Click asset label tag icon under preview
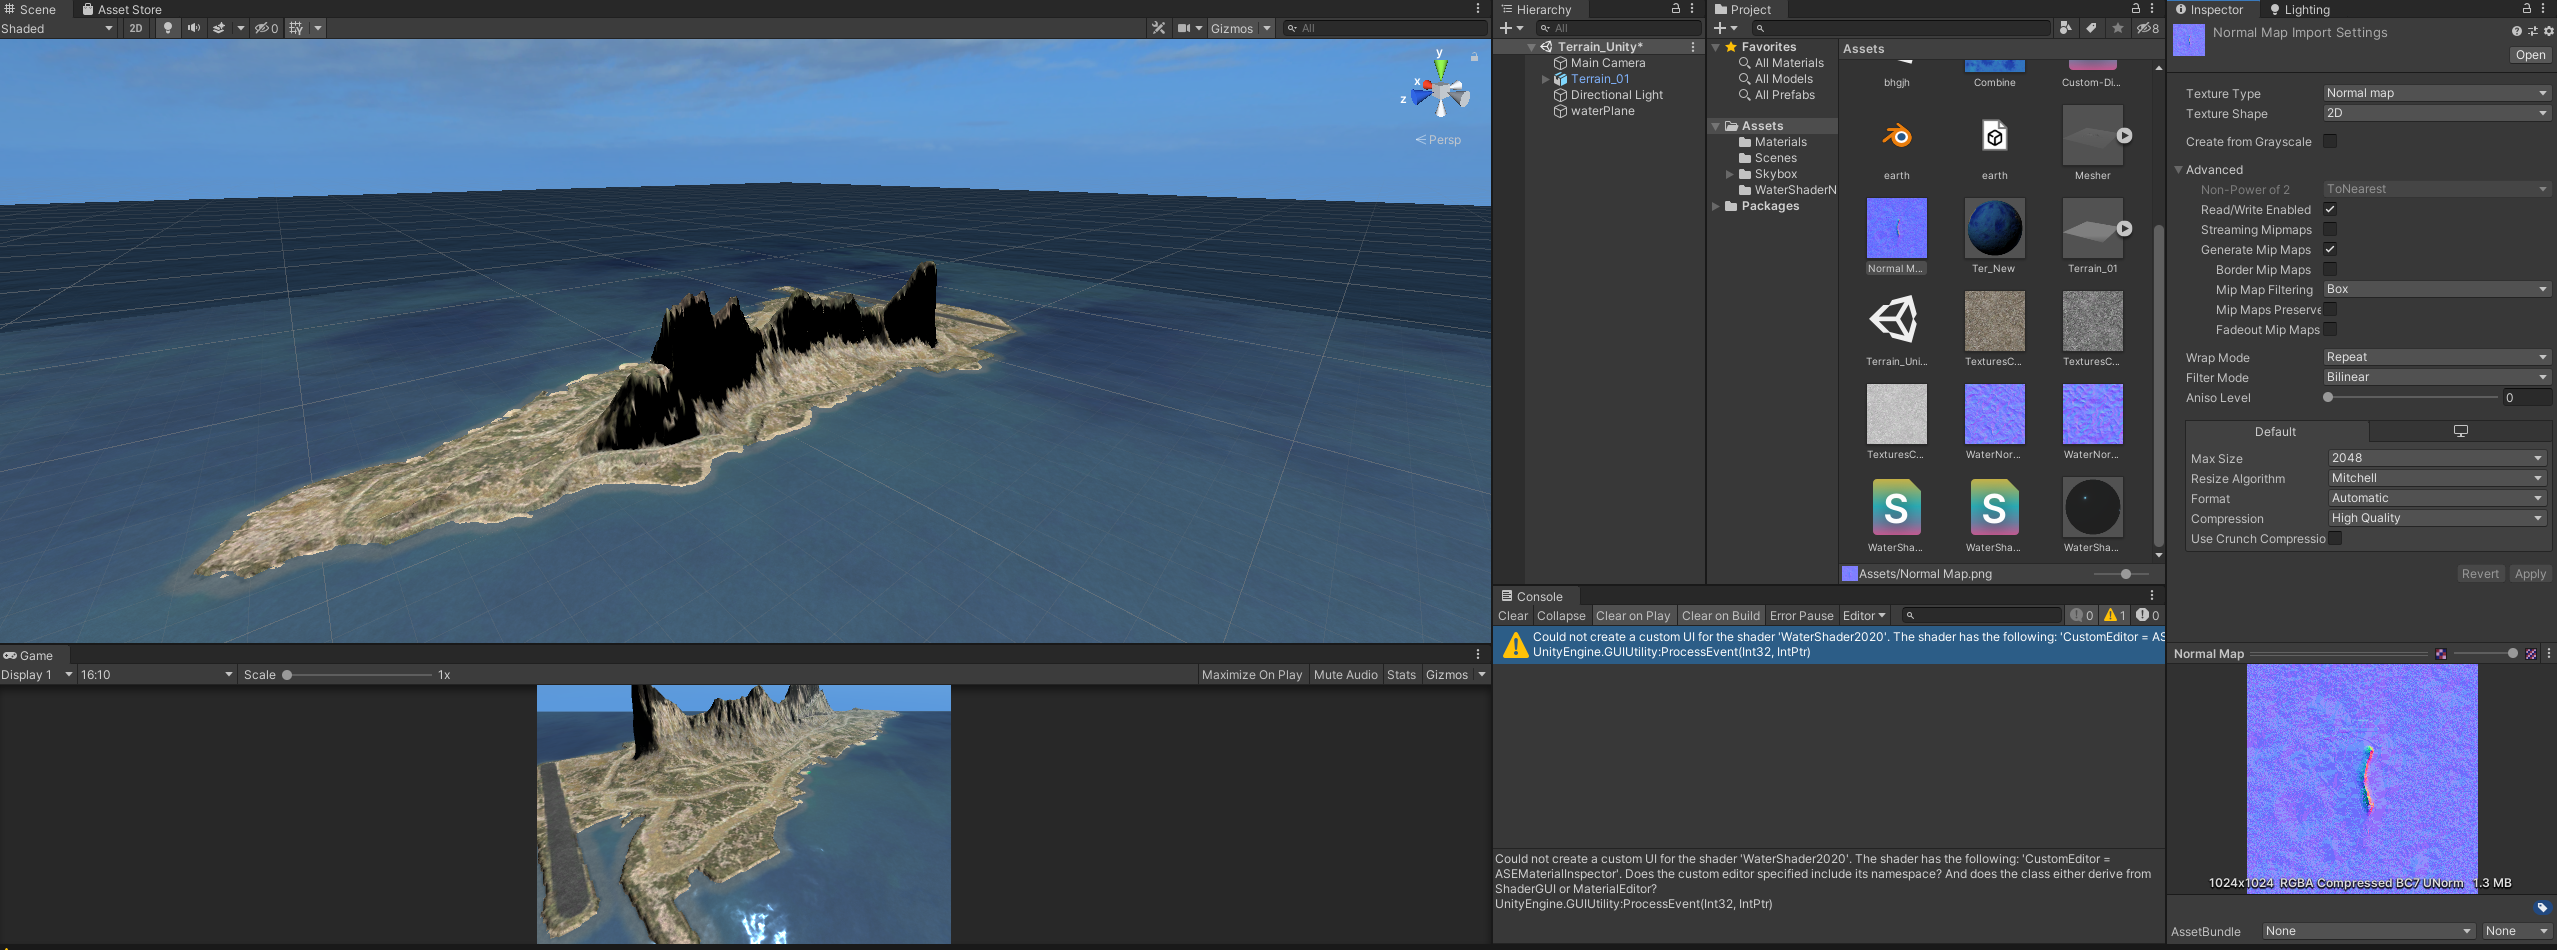The width and height of the screenshot is (2557, 950). click(x=2541, y=907)
